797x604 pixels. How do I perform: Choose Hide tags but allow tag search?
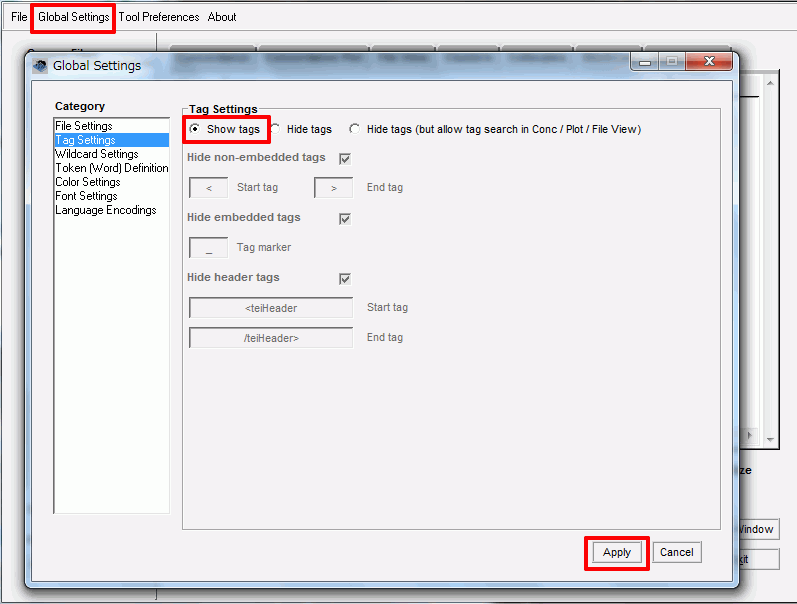point(355,129)
